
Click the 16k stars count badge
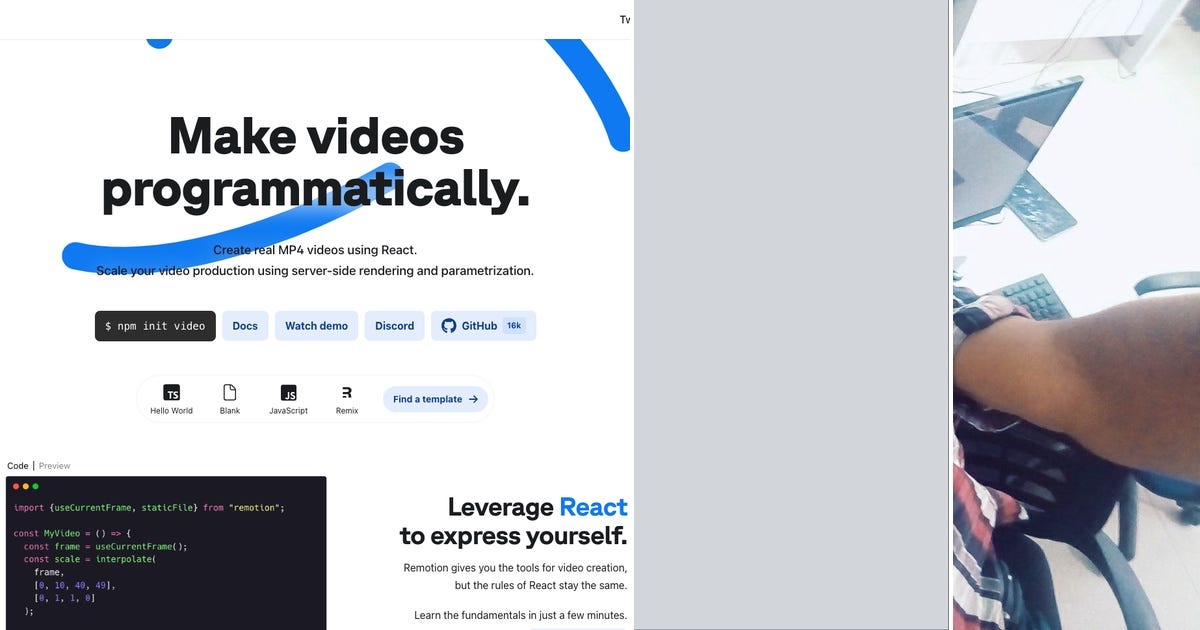click(x=514, y=326)
